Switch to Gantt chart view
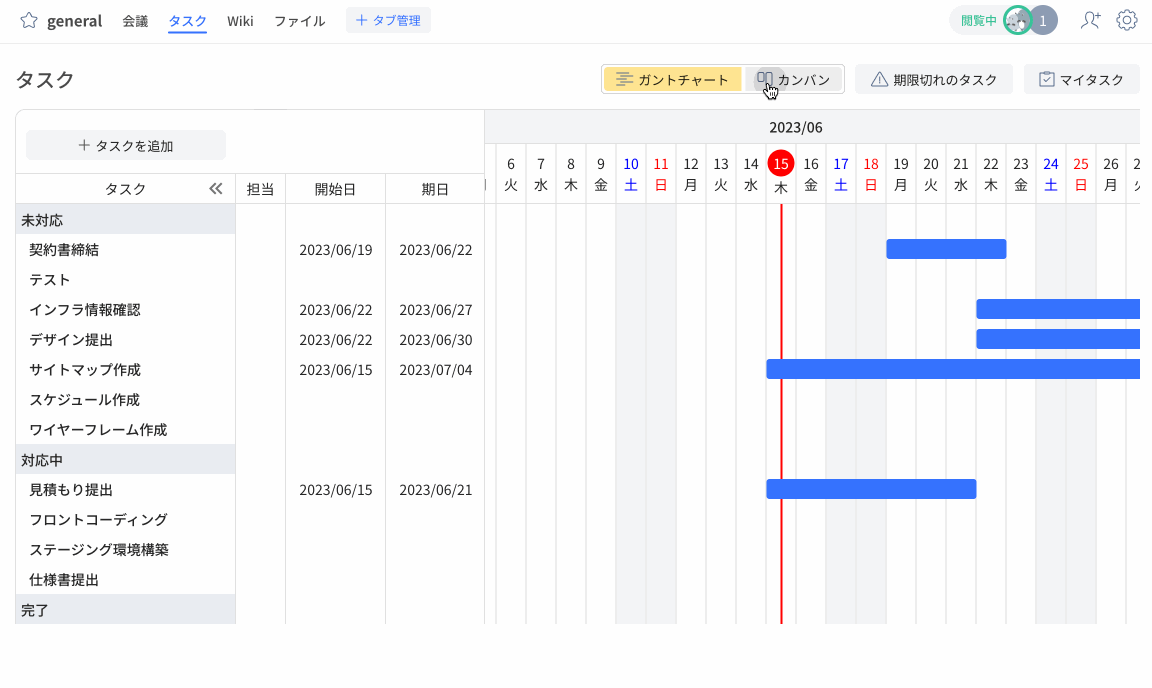Screen dimensions: 1152x688 point(672,80)
